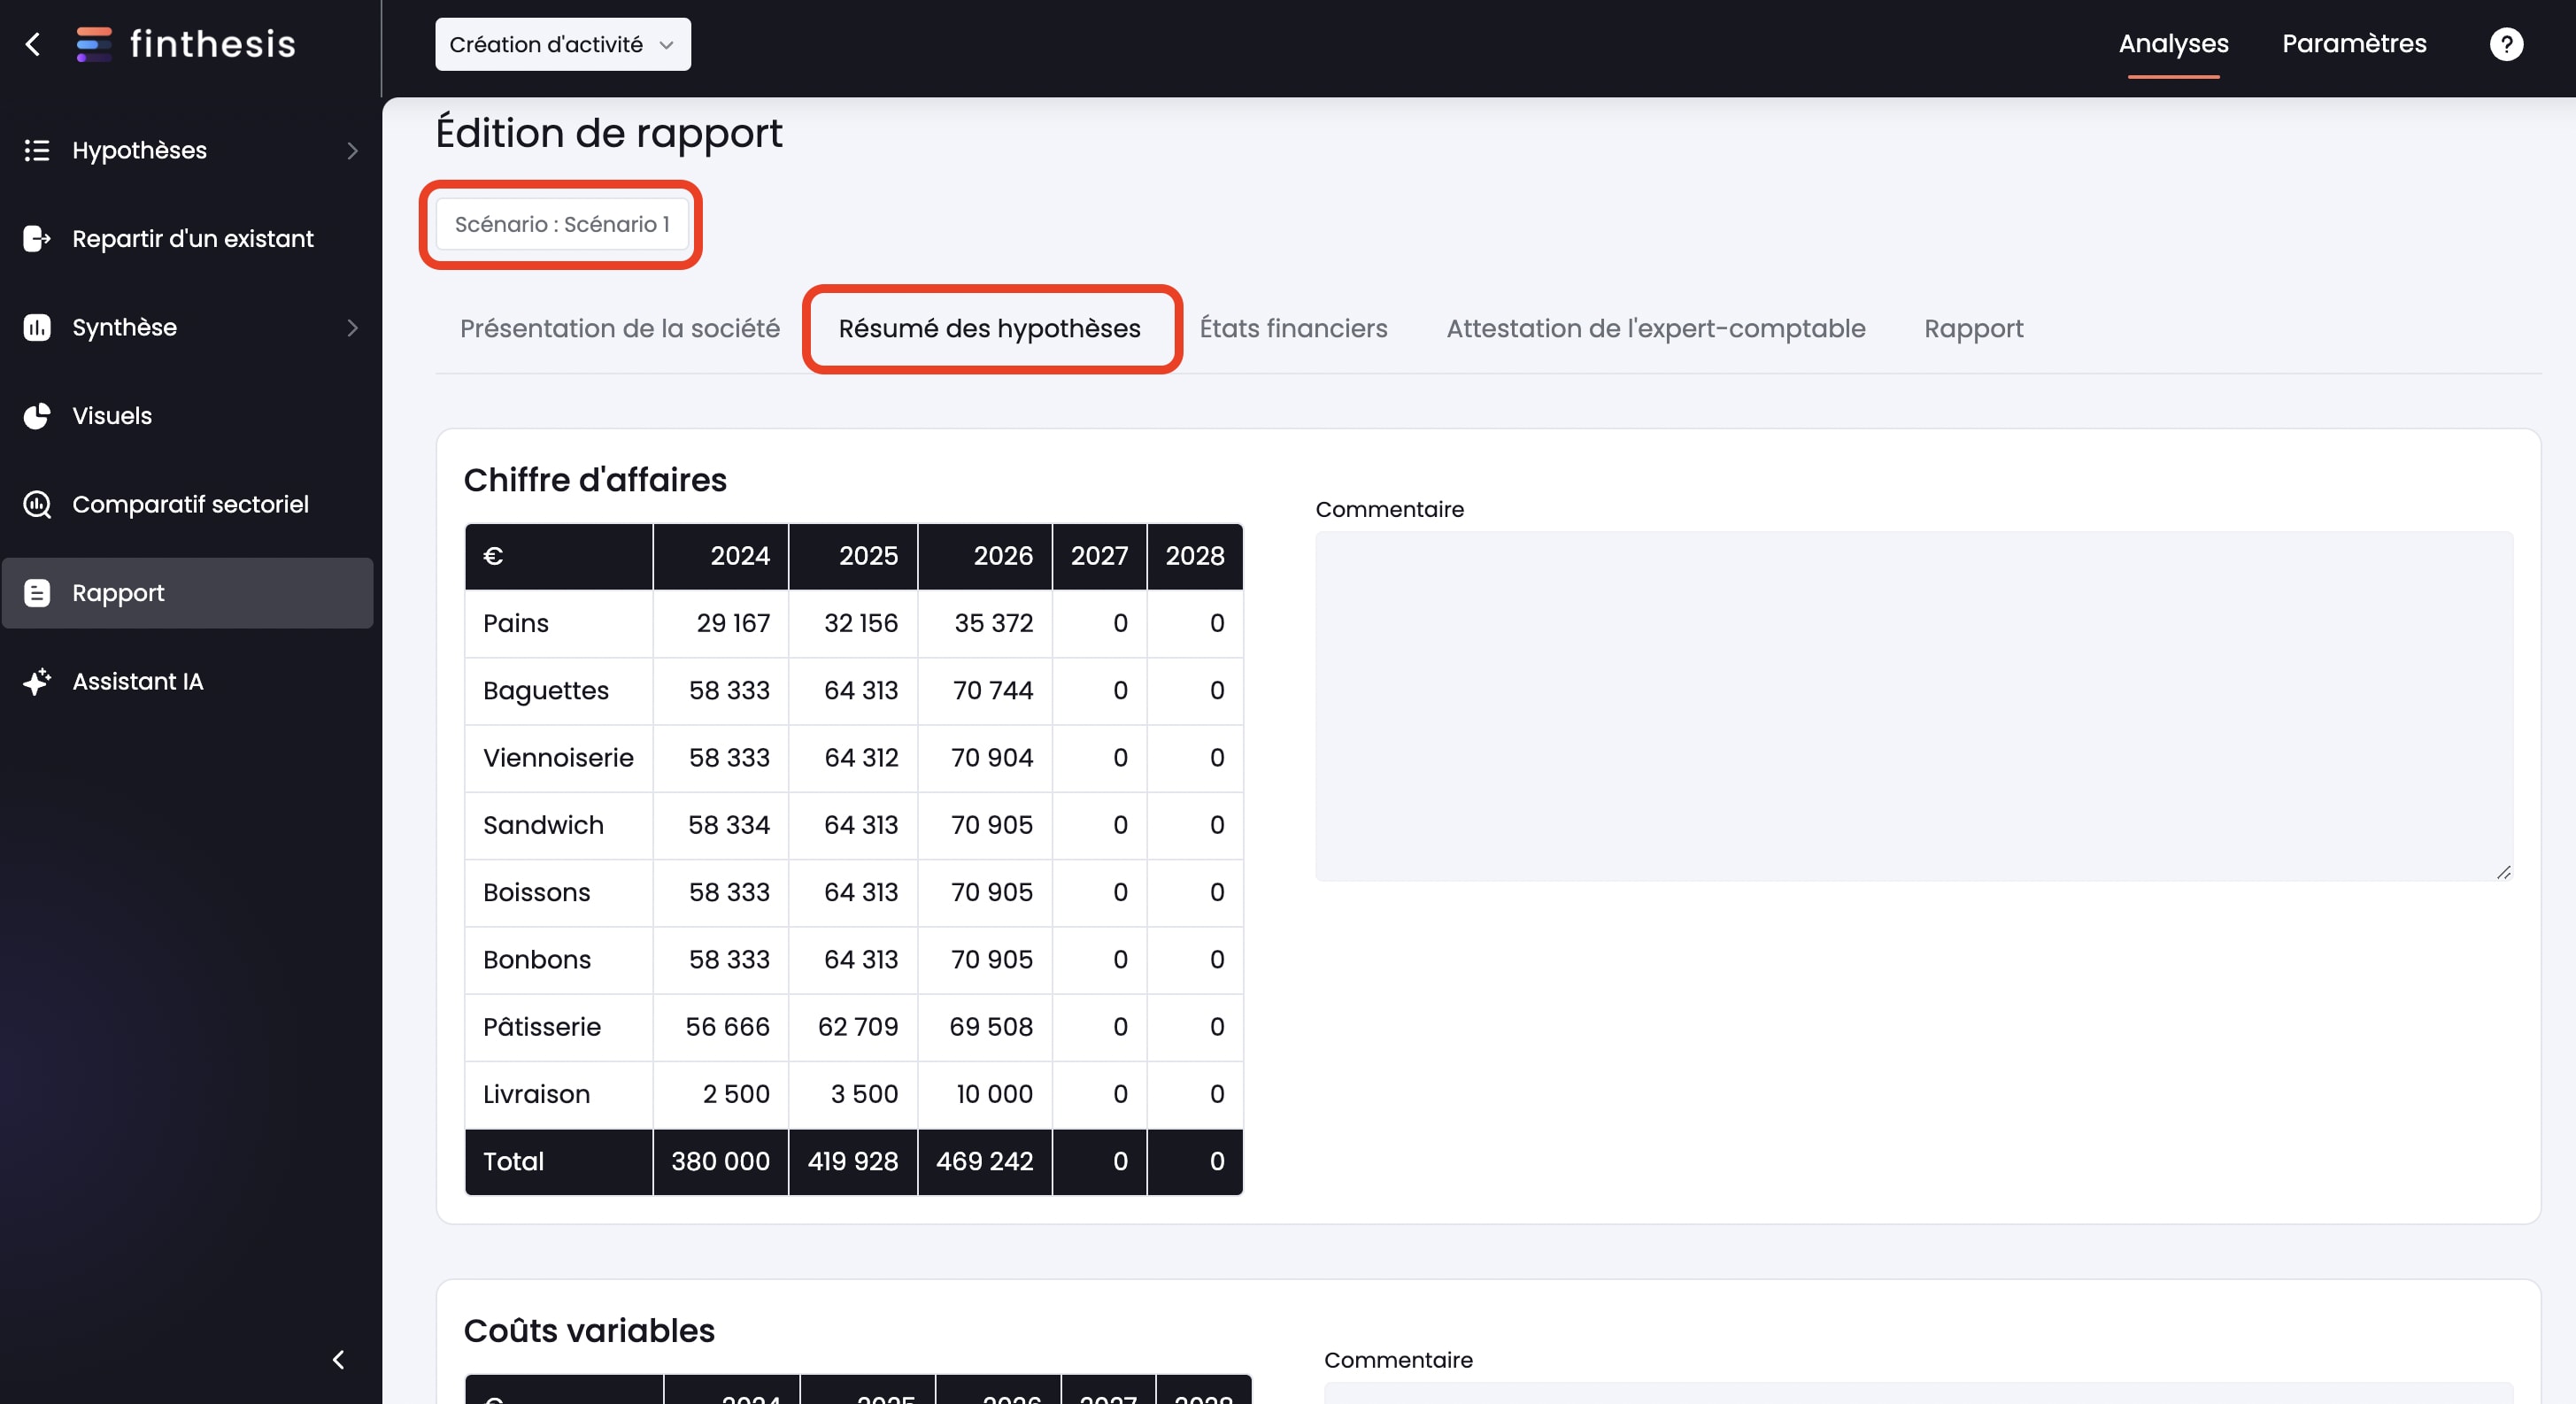The image size is (2576, 1404).
Task: Select the Résumé des hypothèses tab
Action: (x=990, y=328)
